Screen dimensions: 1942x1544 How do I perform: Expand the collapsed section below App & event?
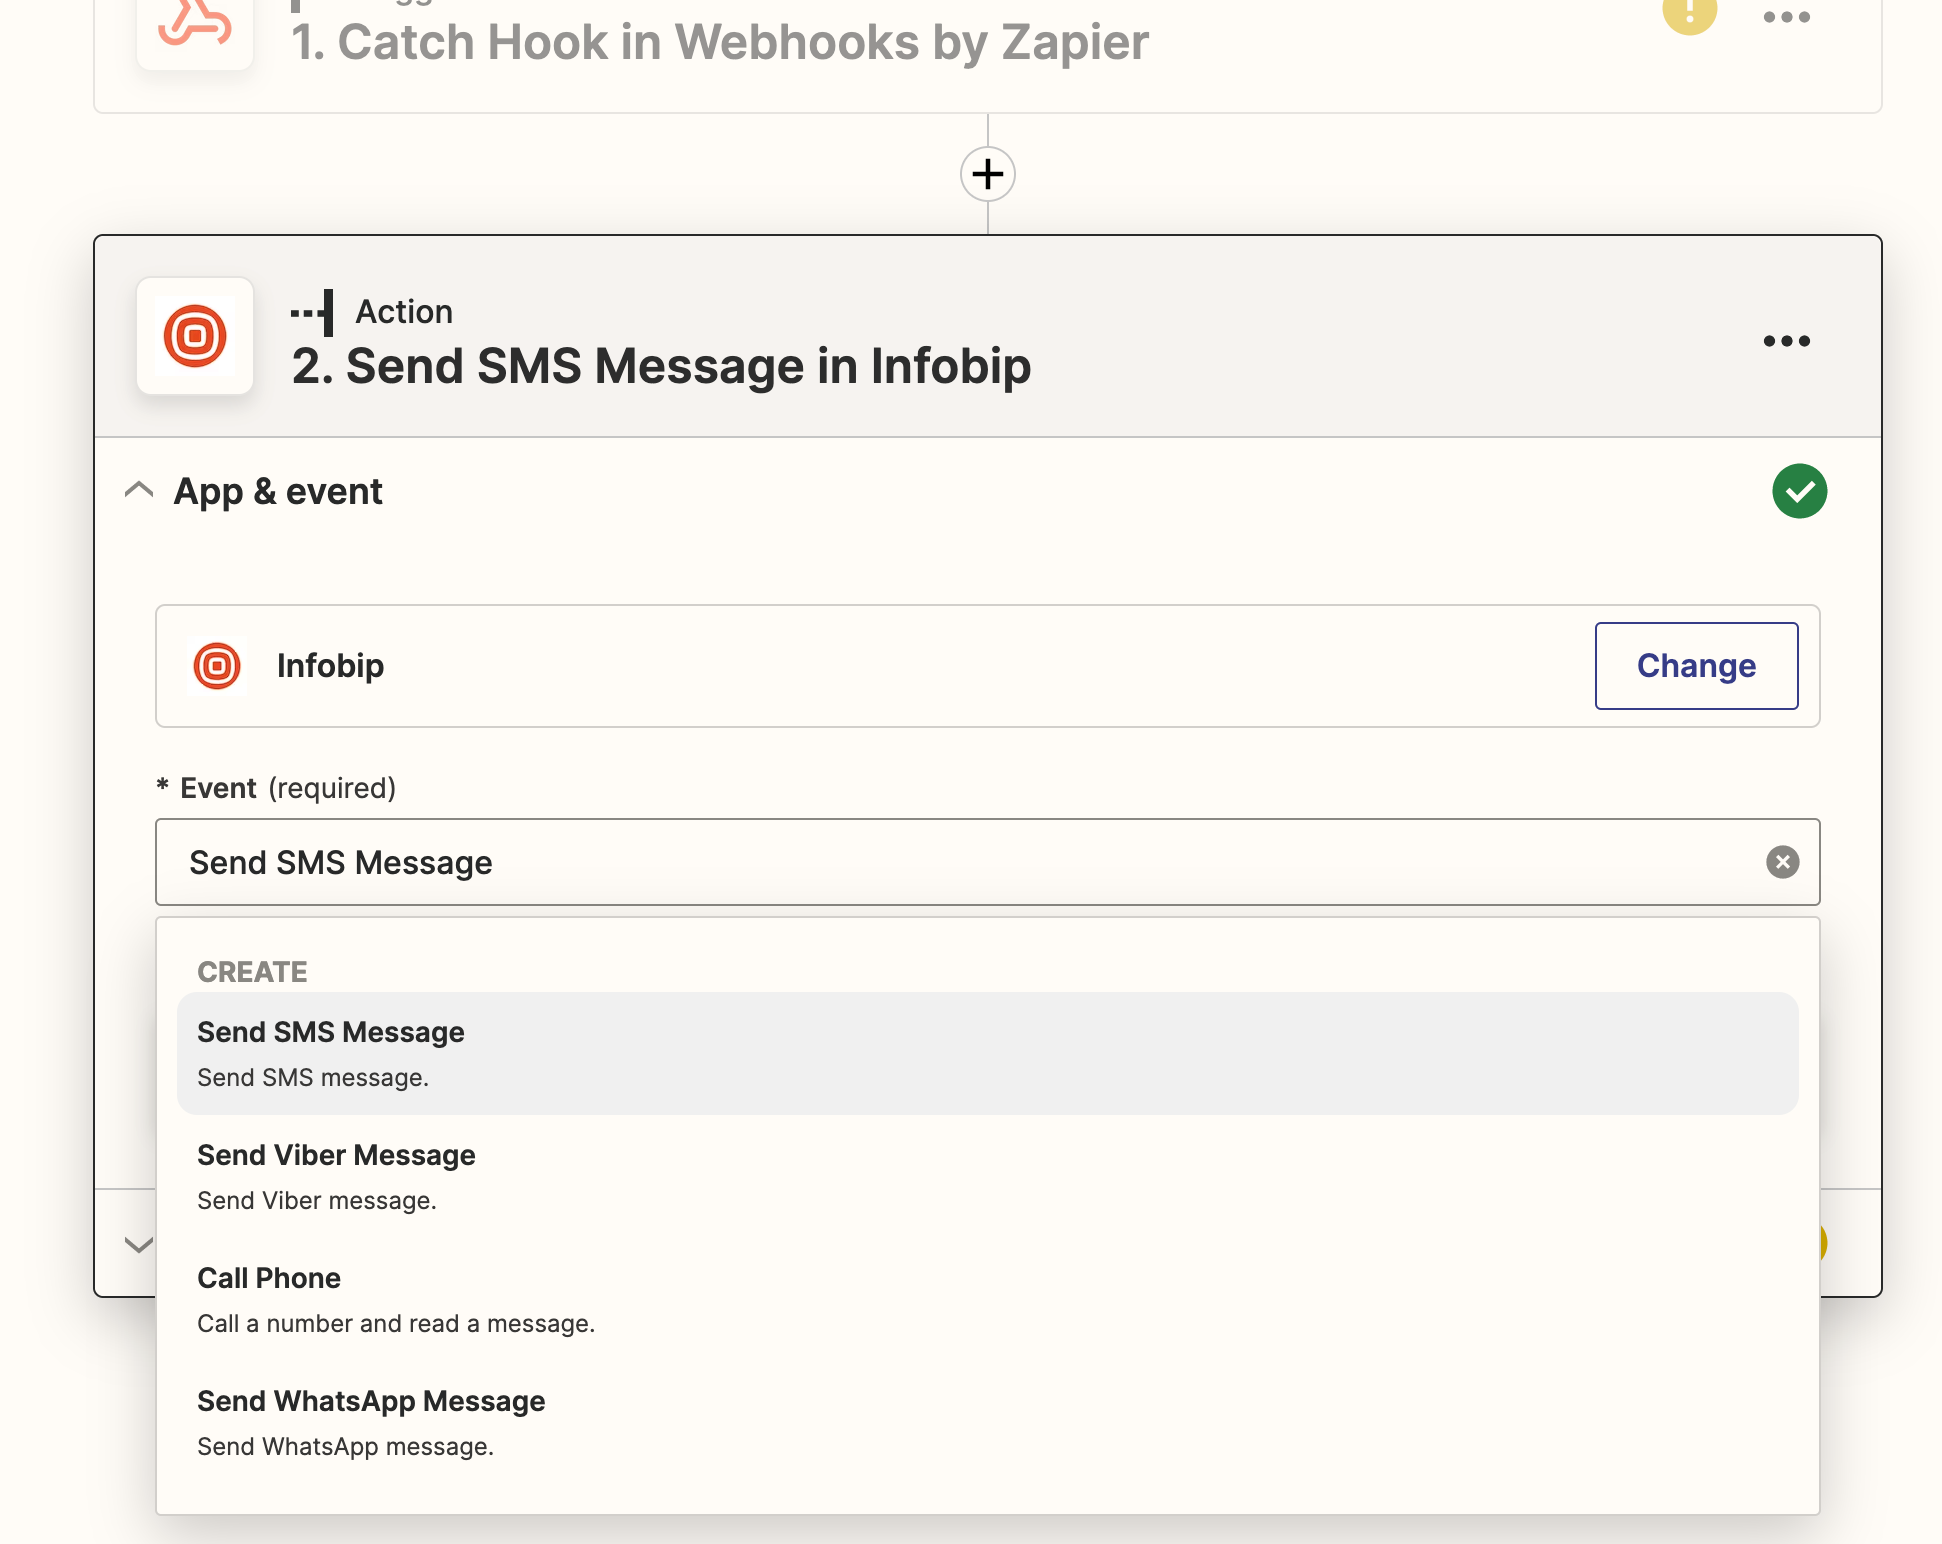[x=139, y=1244]
